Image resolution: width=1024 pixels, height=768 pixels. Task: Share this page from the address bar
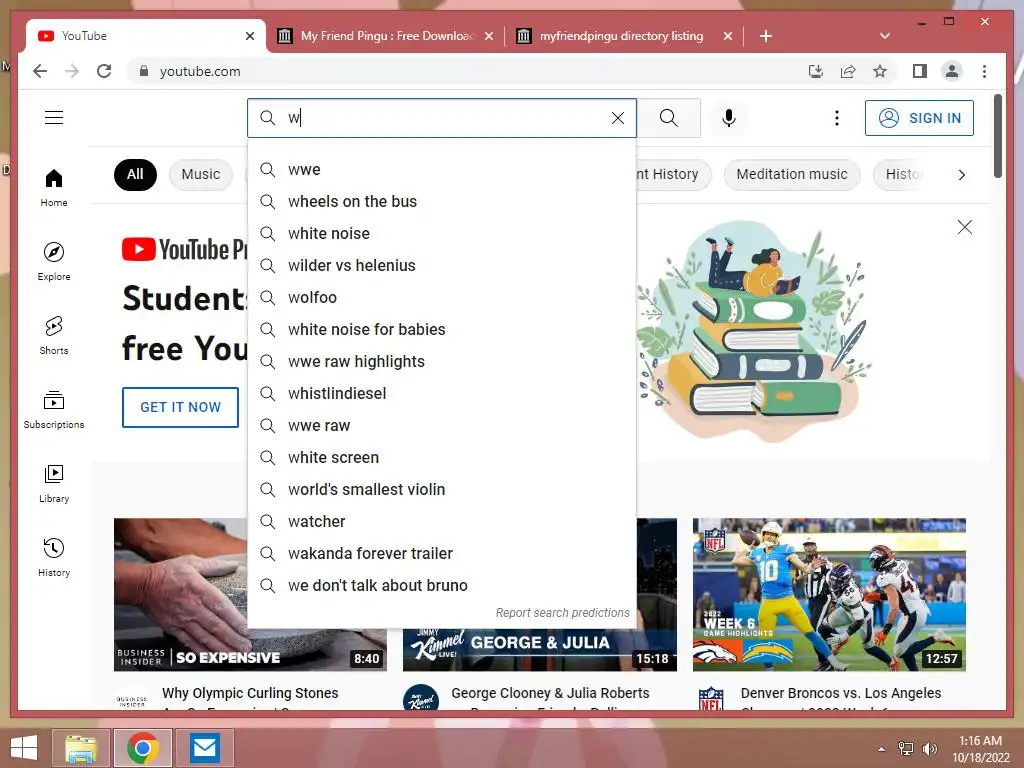click(x=848, y=71)
